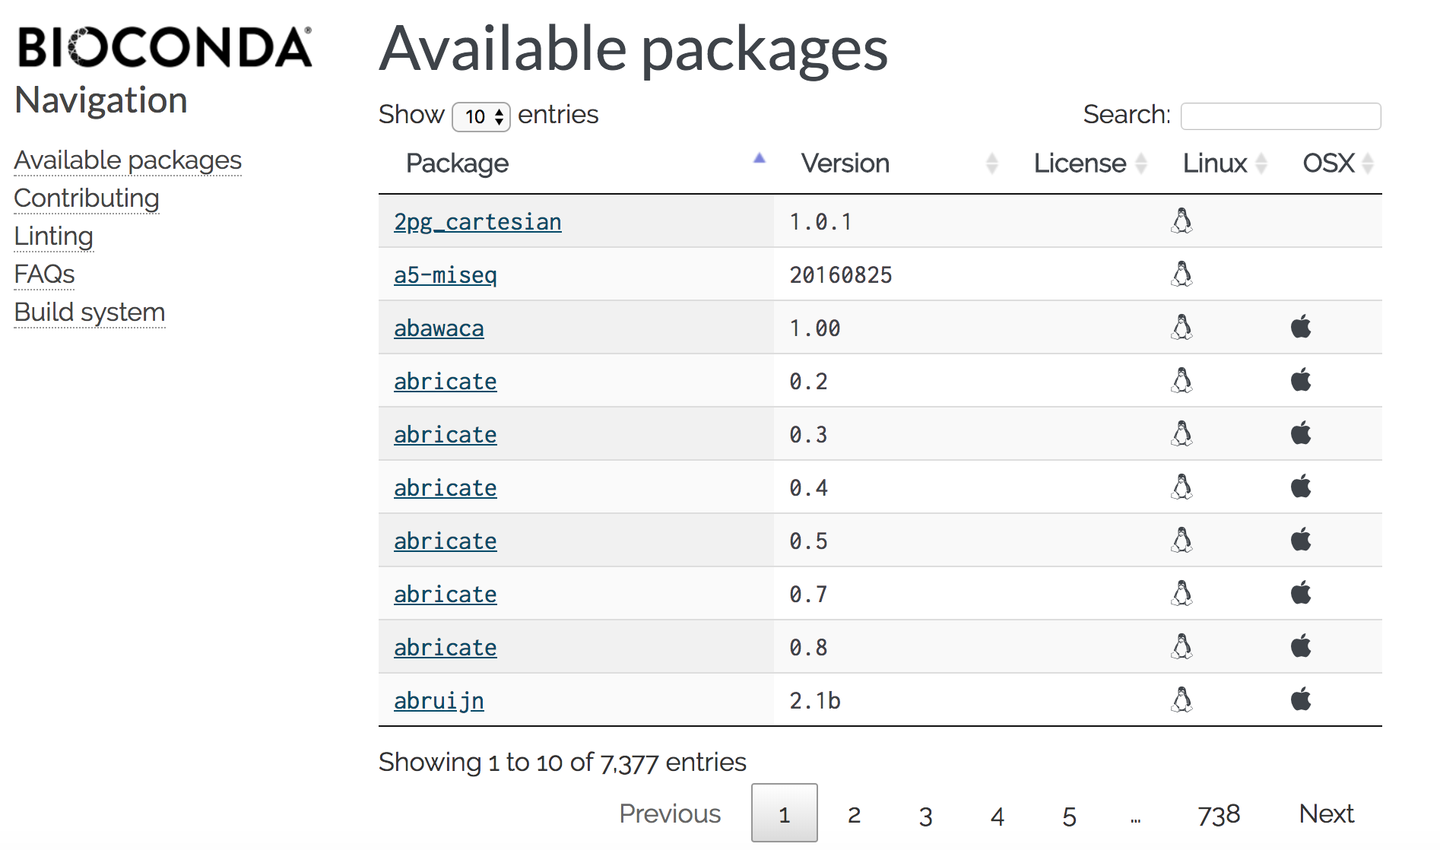
Task: Click the Apple OSX icon for abruijn
Action: coord(1301,700)
